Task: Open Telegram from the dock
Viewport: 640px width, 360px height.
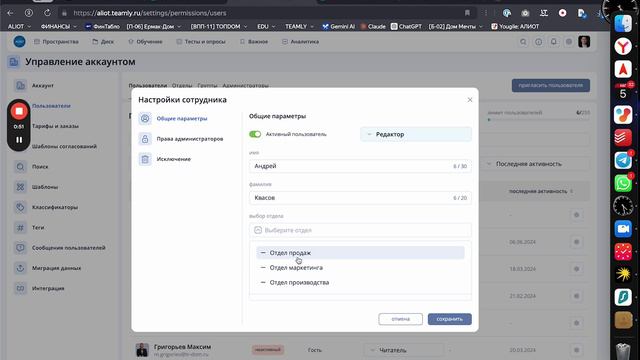Action: click(623, 160)
